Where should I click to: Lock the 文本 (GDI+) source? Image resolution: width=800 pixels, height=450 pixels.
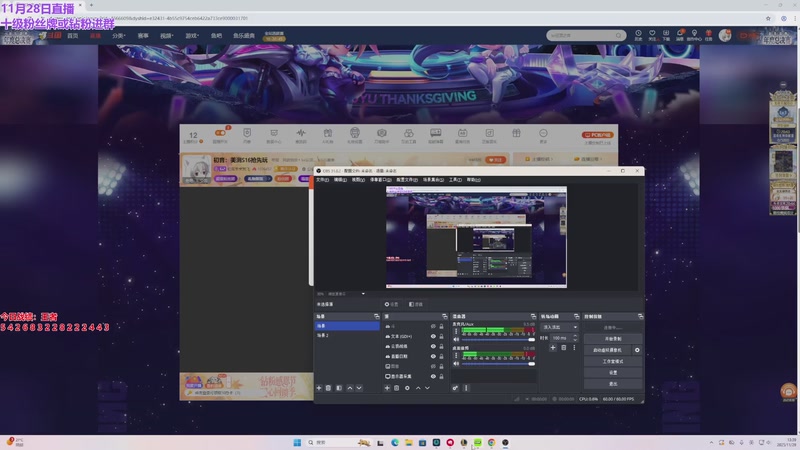click(442, 337)
